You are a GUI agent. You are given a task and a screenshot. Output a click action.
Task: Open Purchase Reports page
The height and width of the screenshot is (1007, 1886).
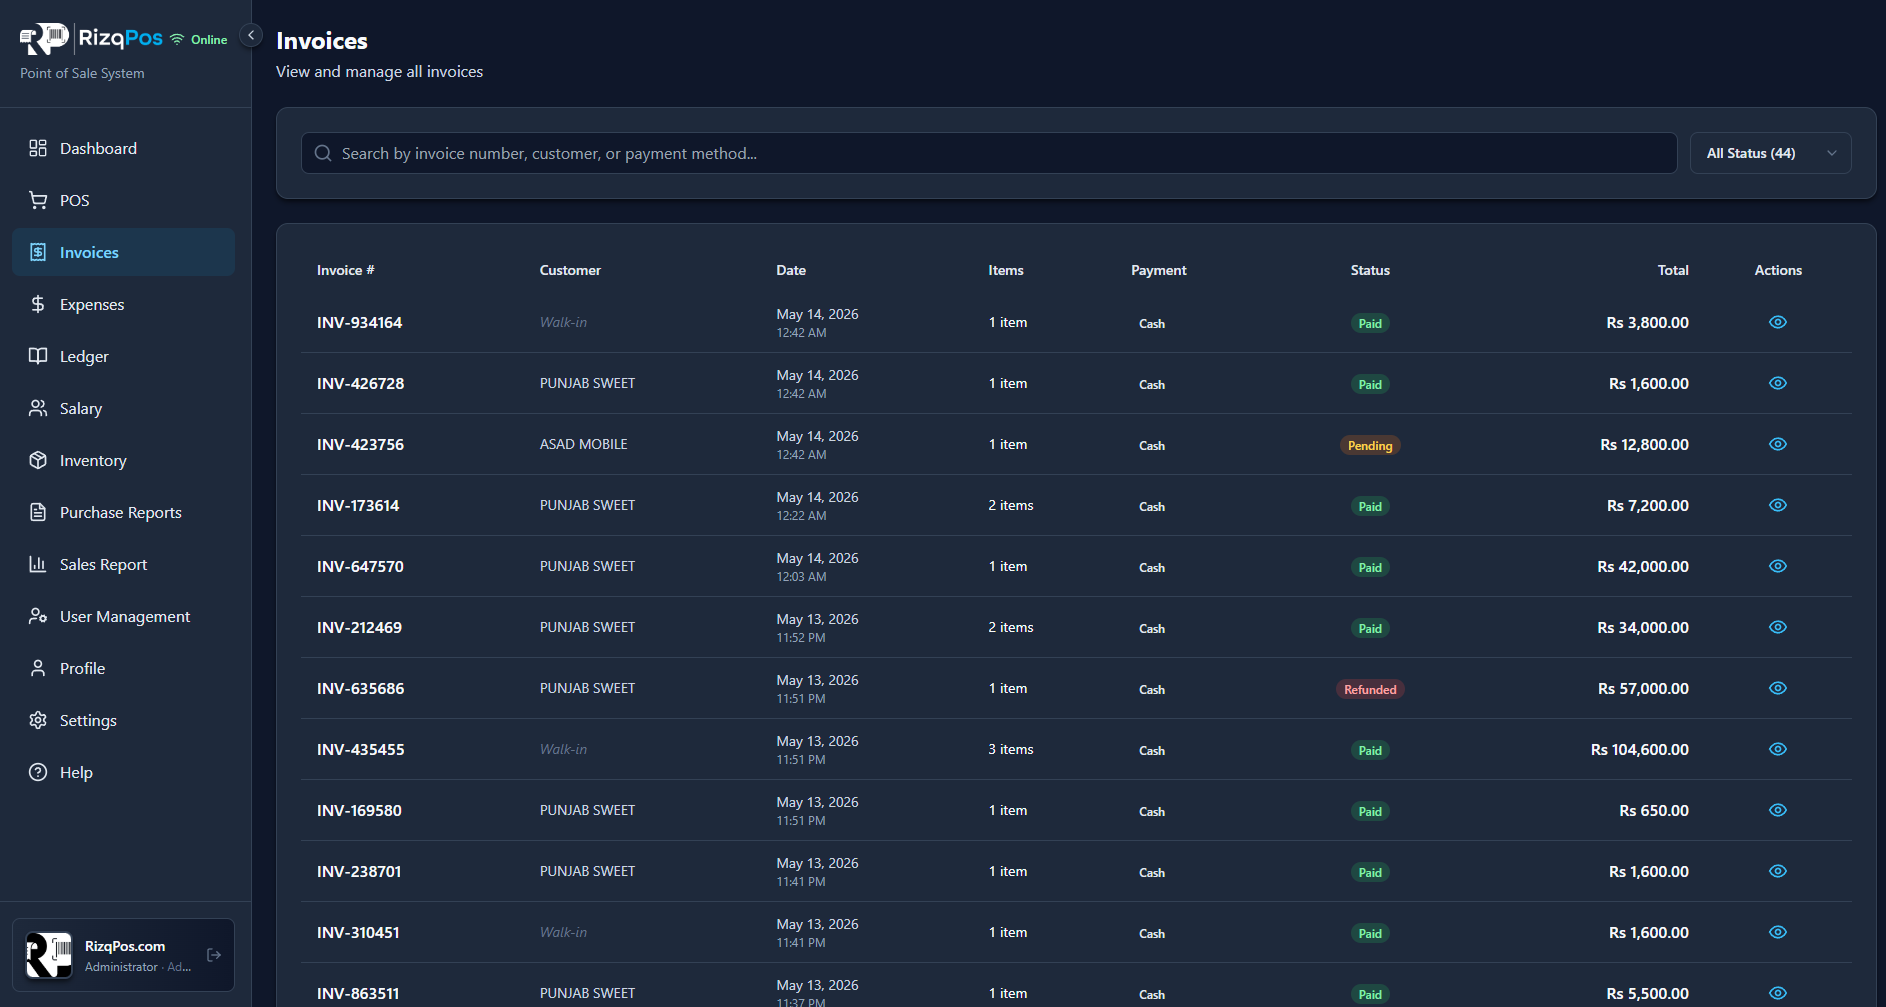123,512
